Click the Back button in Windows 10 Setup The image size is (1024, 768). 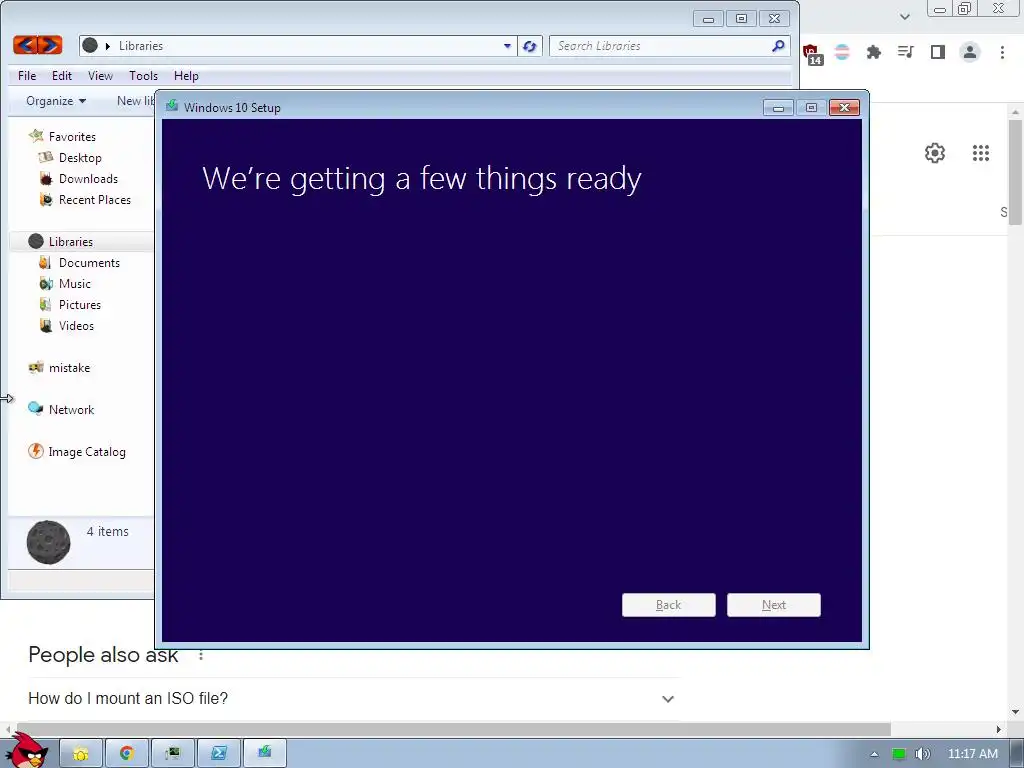pos(669,605)
